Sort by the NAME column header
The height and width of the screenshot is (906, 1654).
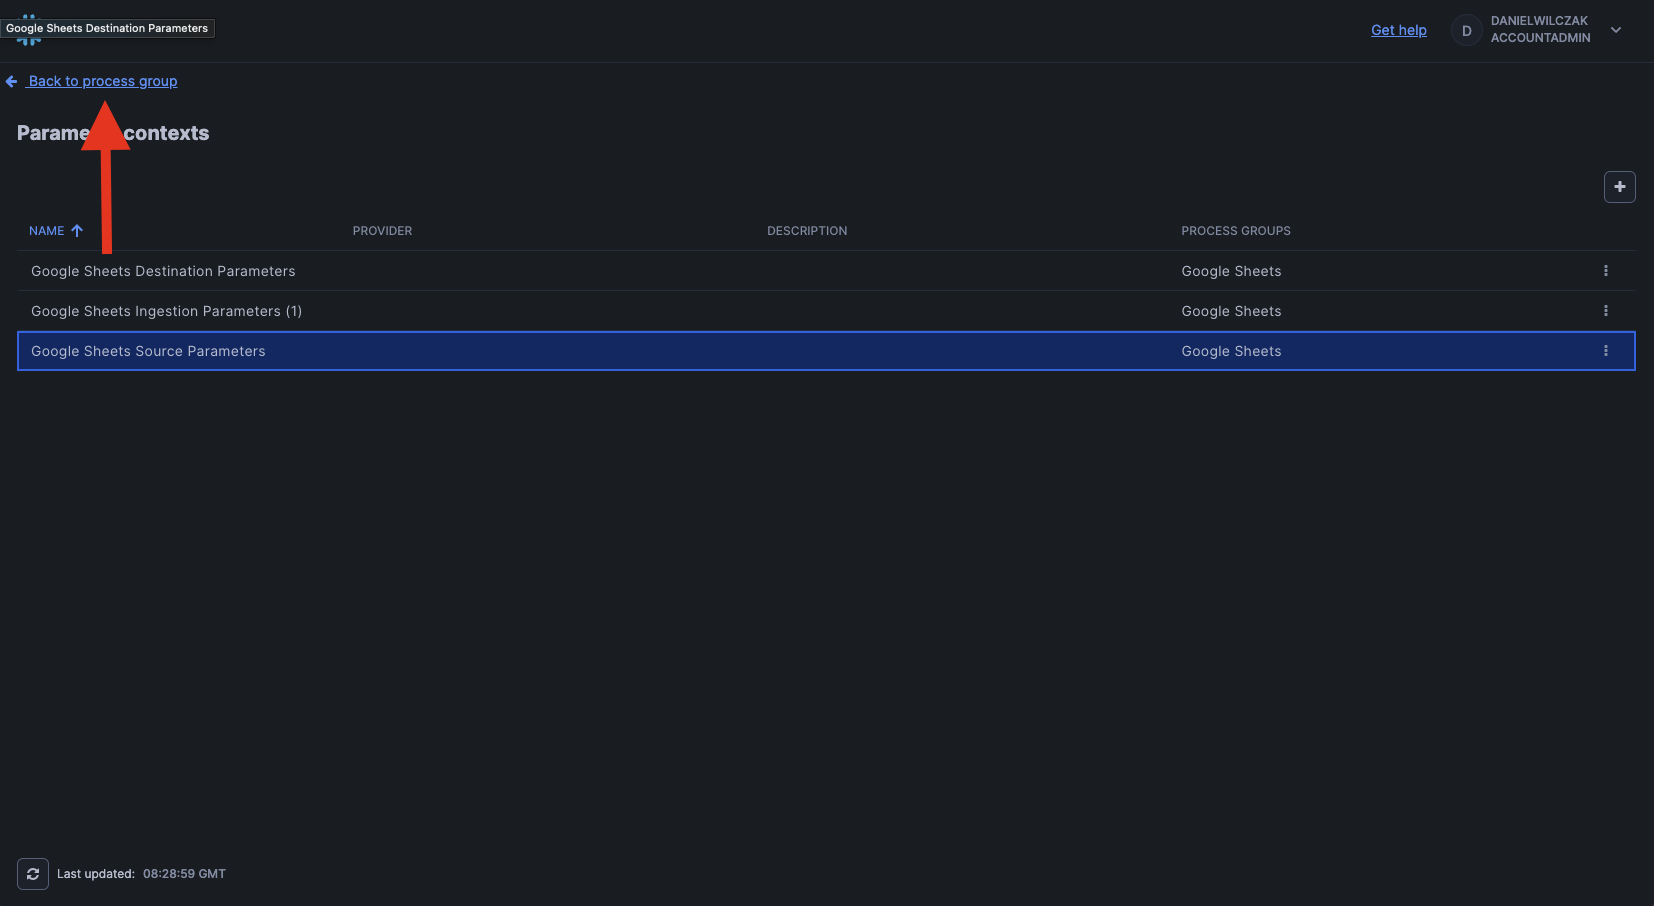47,231
